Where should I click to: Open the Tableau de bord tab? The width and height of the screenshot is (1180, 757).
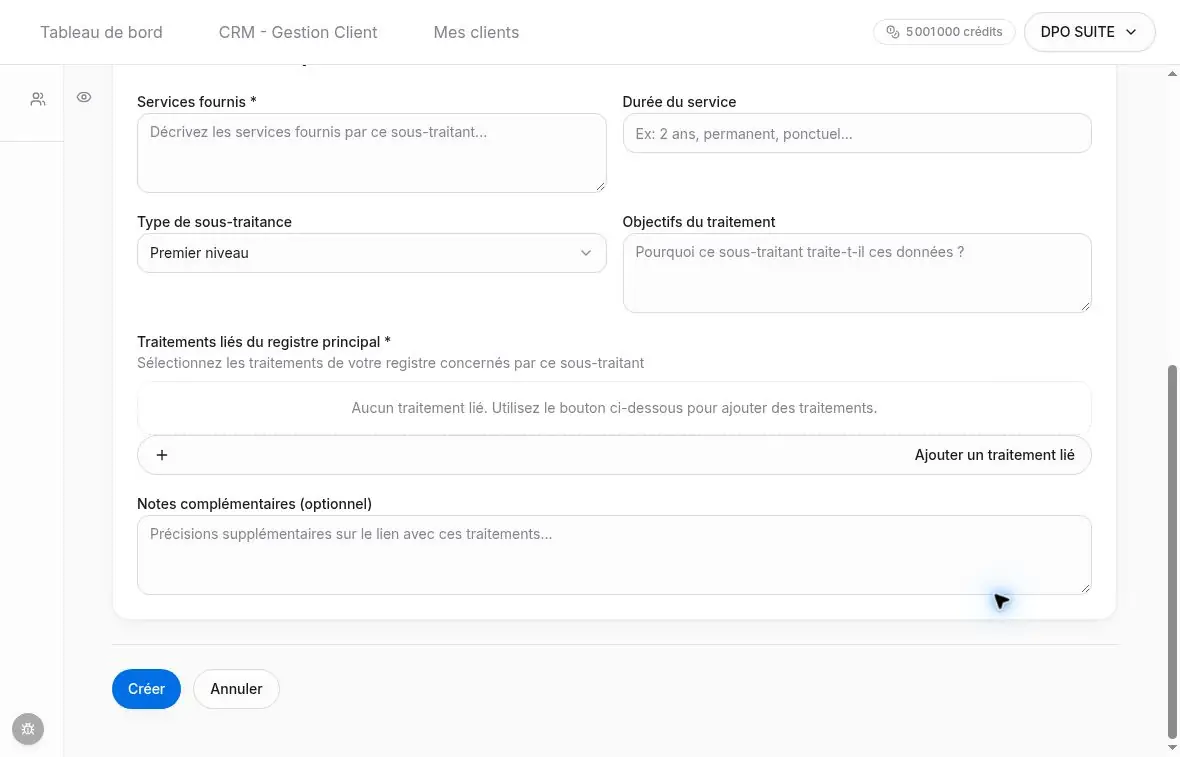(x=101, y=32)
